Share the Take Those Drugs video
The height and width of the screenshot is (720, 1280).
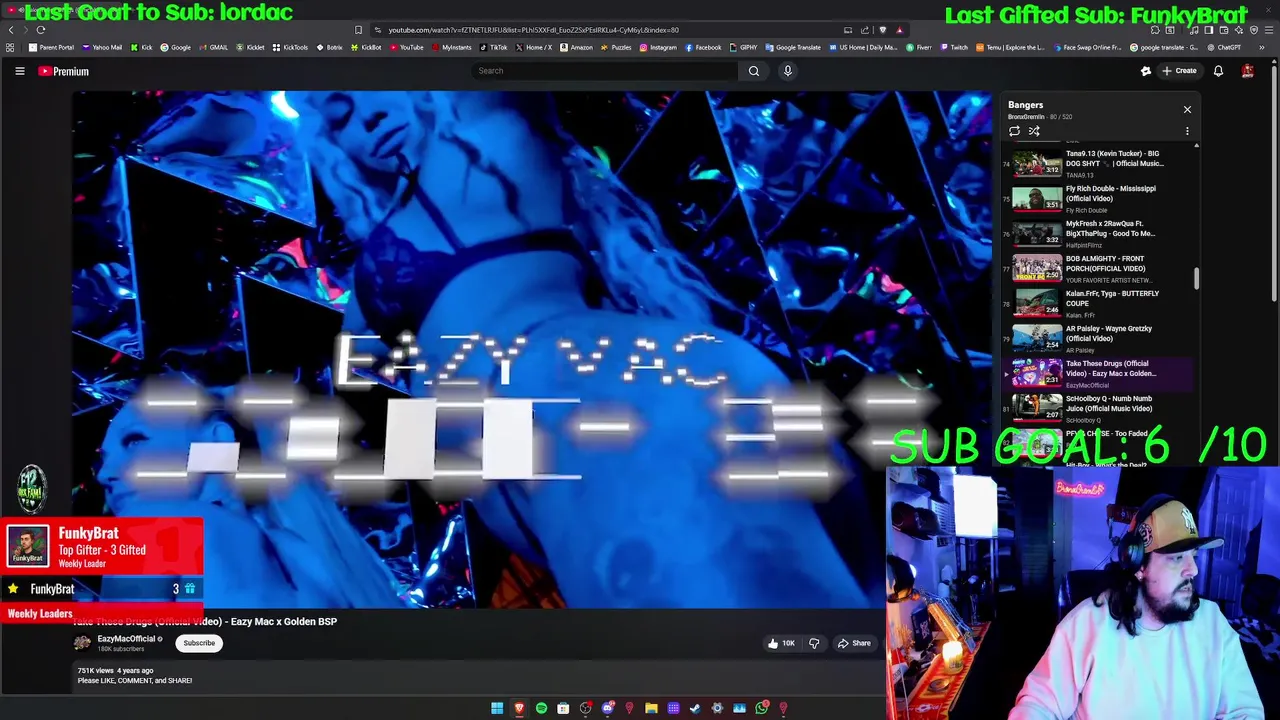coord(854,644)
